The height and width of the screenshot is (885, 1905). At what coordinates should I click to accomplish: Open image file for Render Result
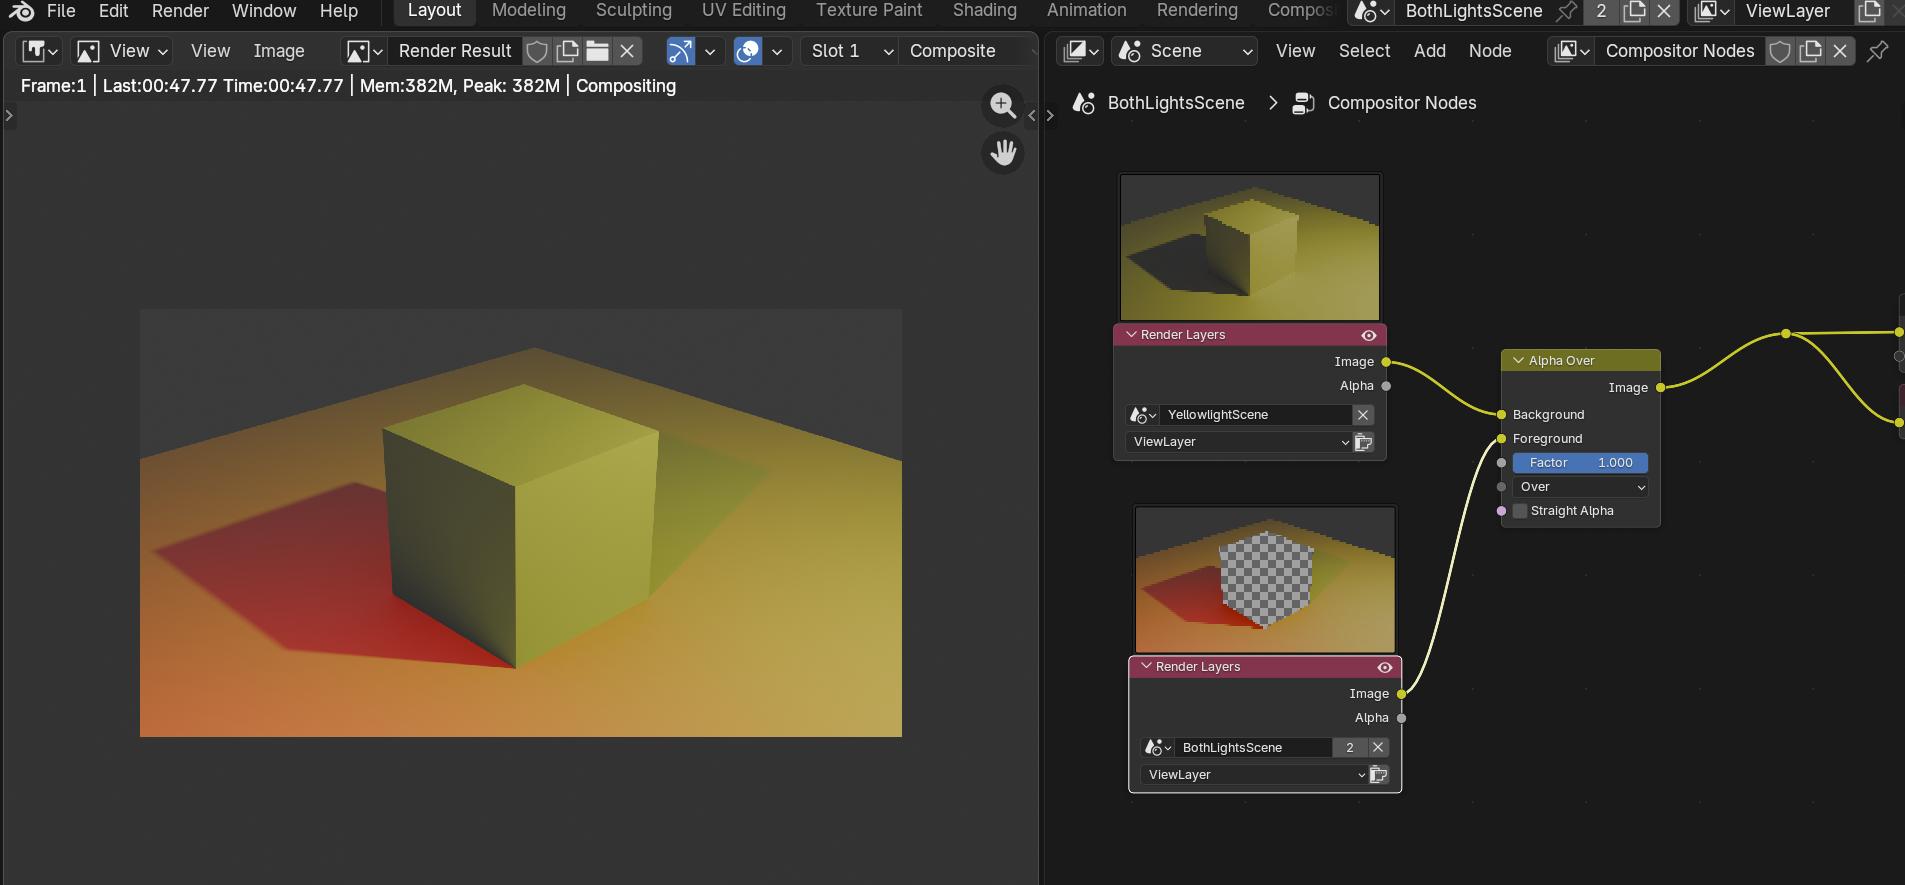597,51
